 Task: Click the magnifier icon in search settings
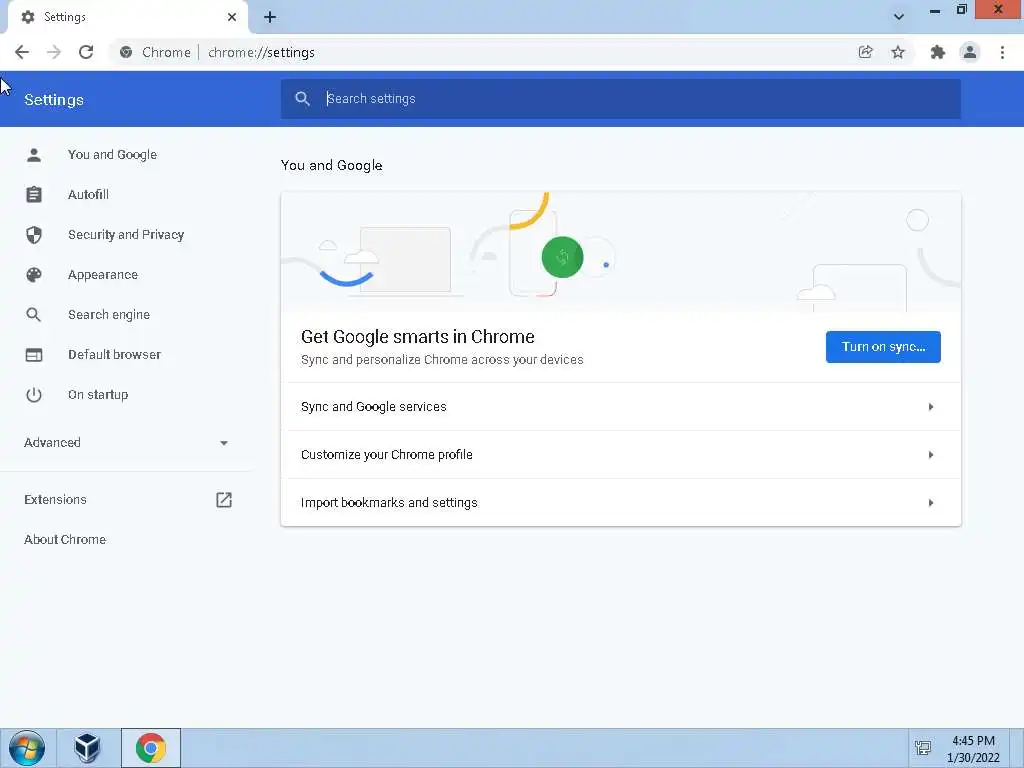(x=302, y=99)
